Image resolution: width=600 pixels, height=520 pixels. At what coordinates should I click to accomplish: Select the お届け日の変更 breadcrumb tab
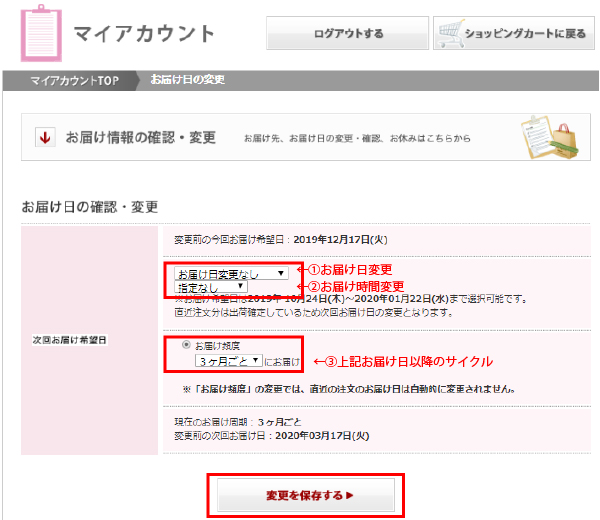187,79
